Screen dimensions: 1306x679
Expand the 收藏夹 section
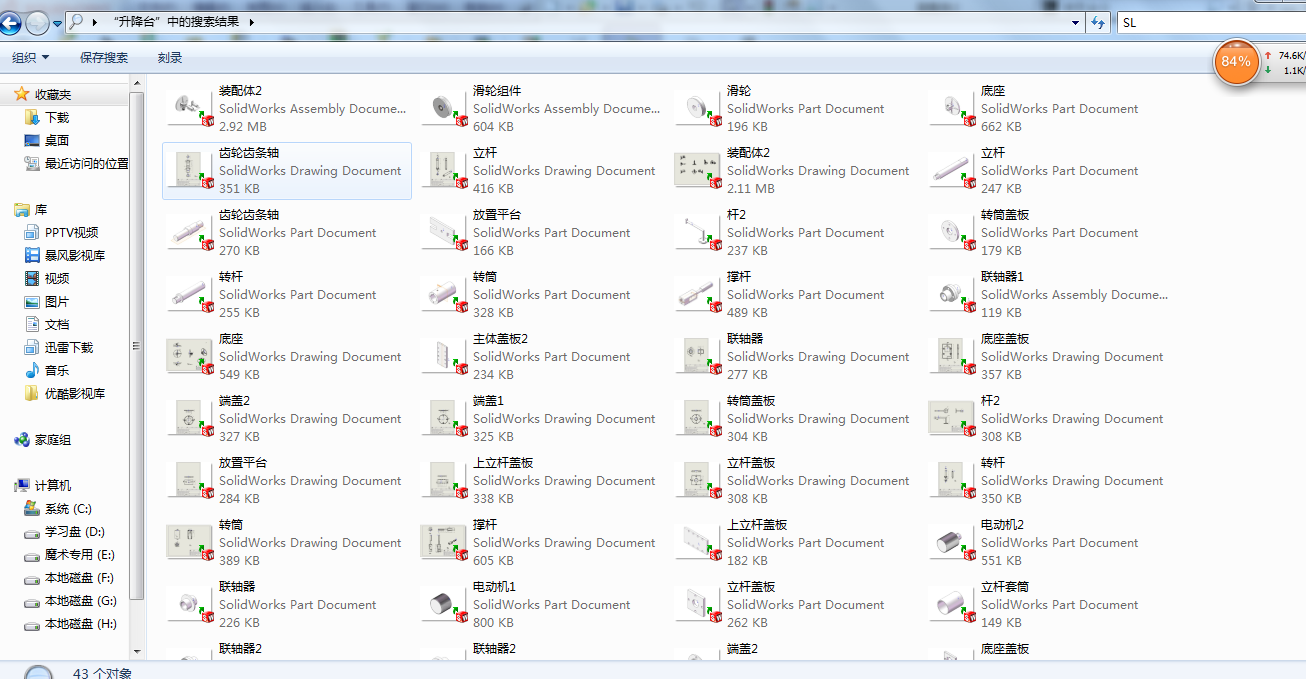(53, 94)
